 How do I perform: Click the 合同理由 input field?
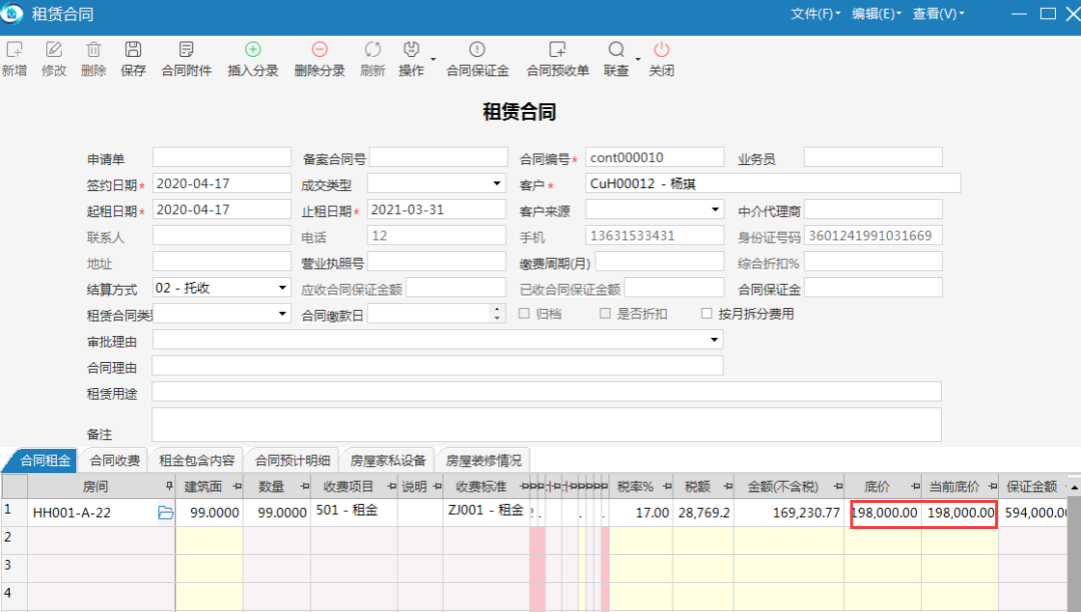pos(437,365)
